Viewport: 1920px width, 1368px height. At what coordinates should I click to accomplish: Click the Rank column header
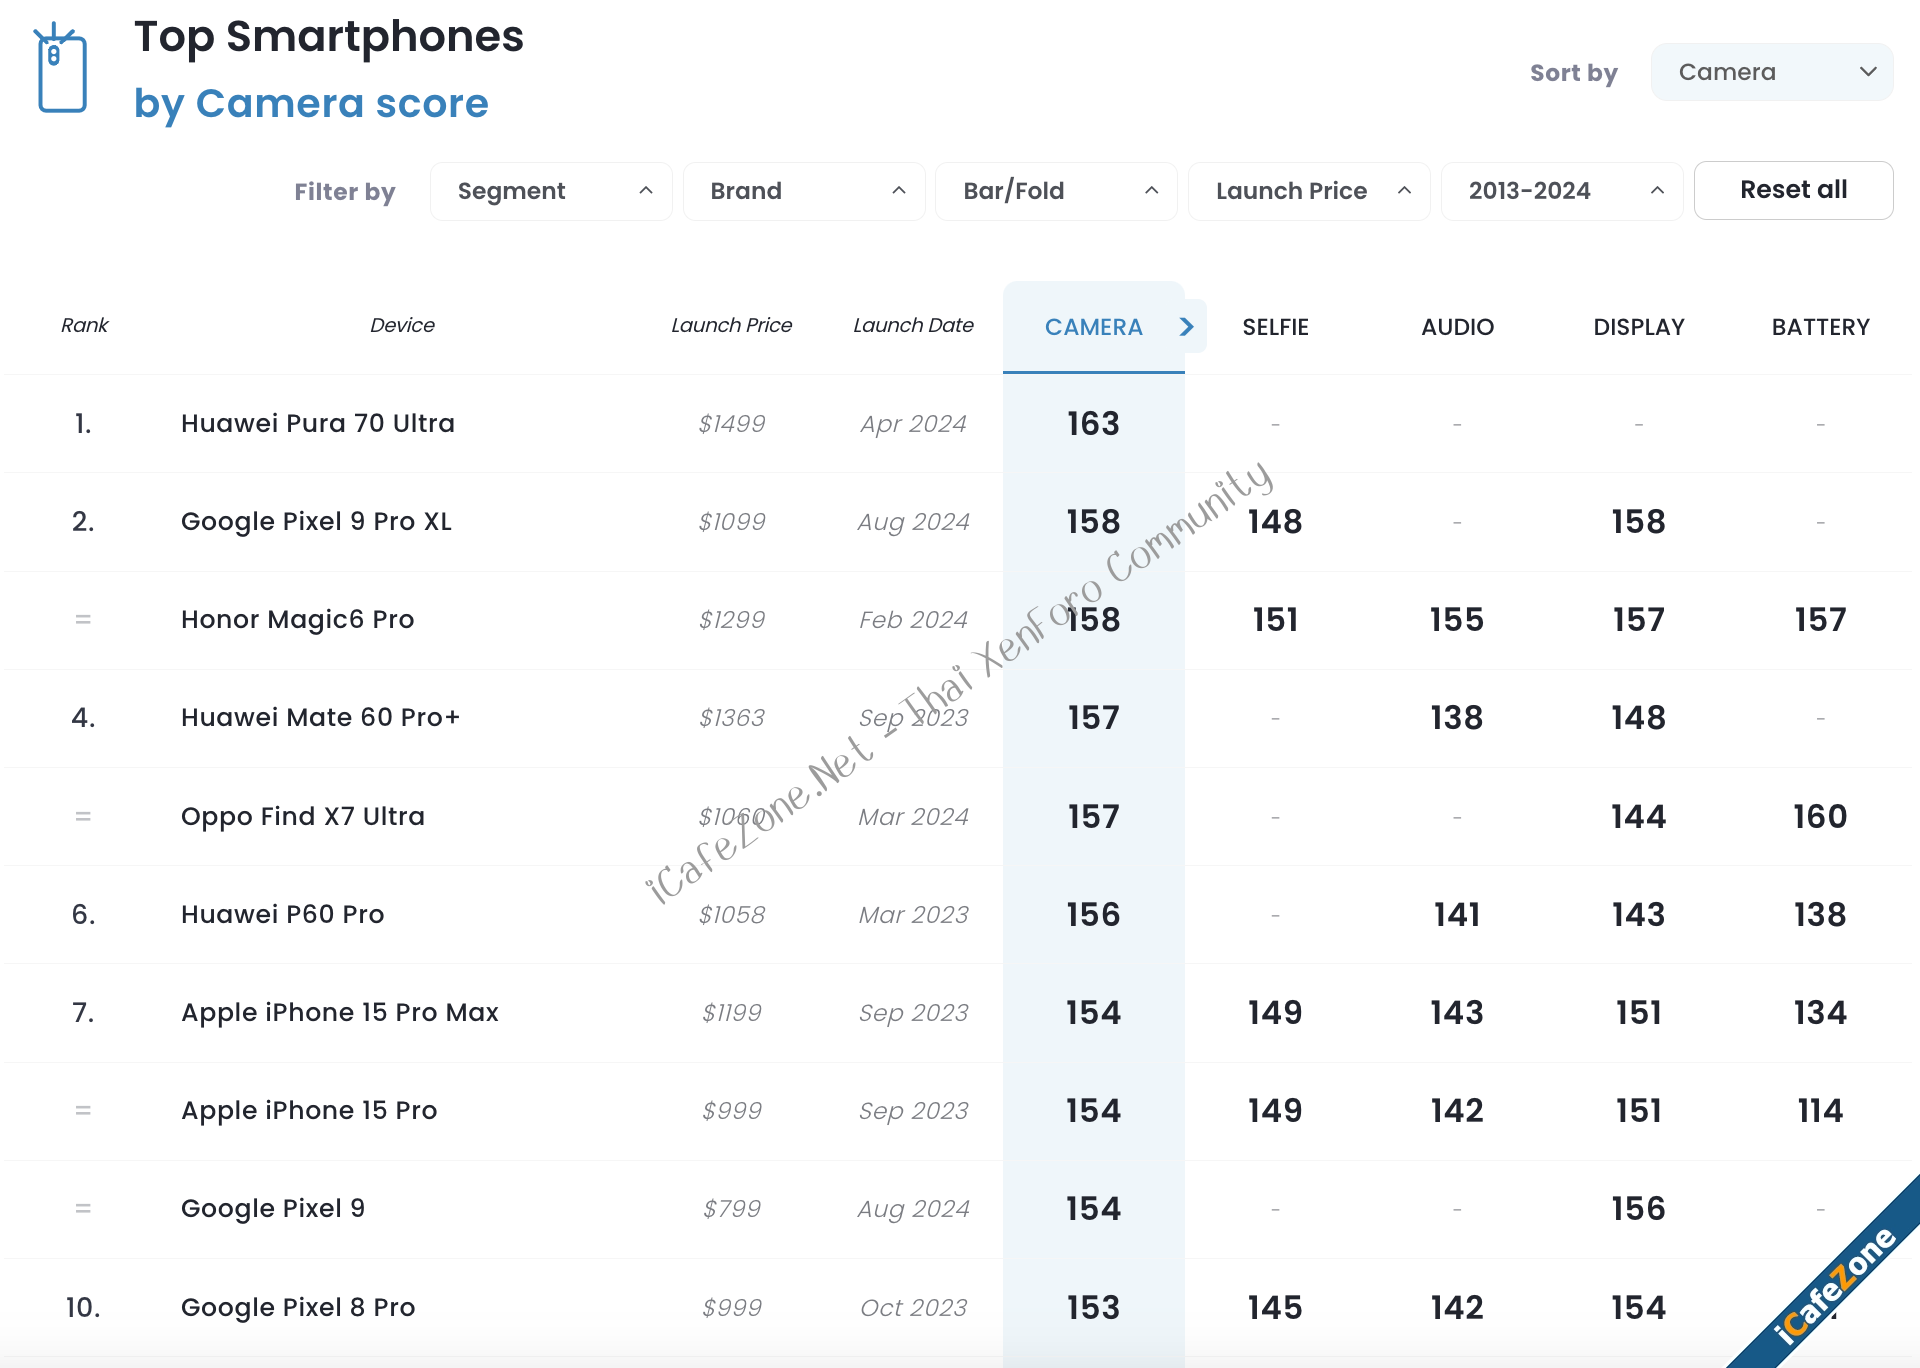pyautogui.click(x=84, y=325)
